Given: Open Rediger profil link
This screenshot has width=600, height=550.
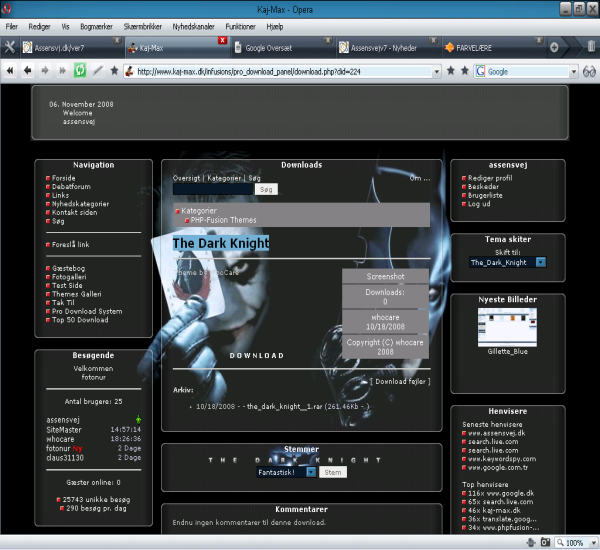Looking at the screenshot, I should (x=490, y=178).
